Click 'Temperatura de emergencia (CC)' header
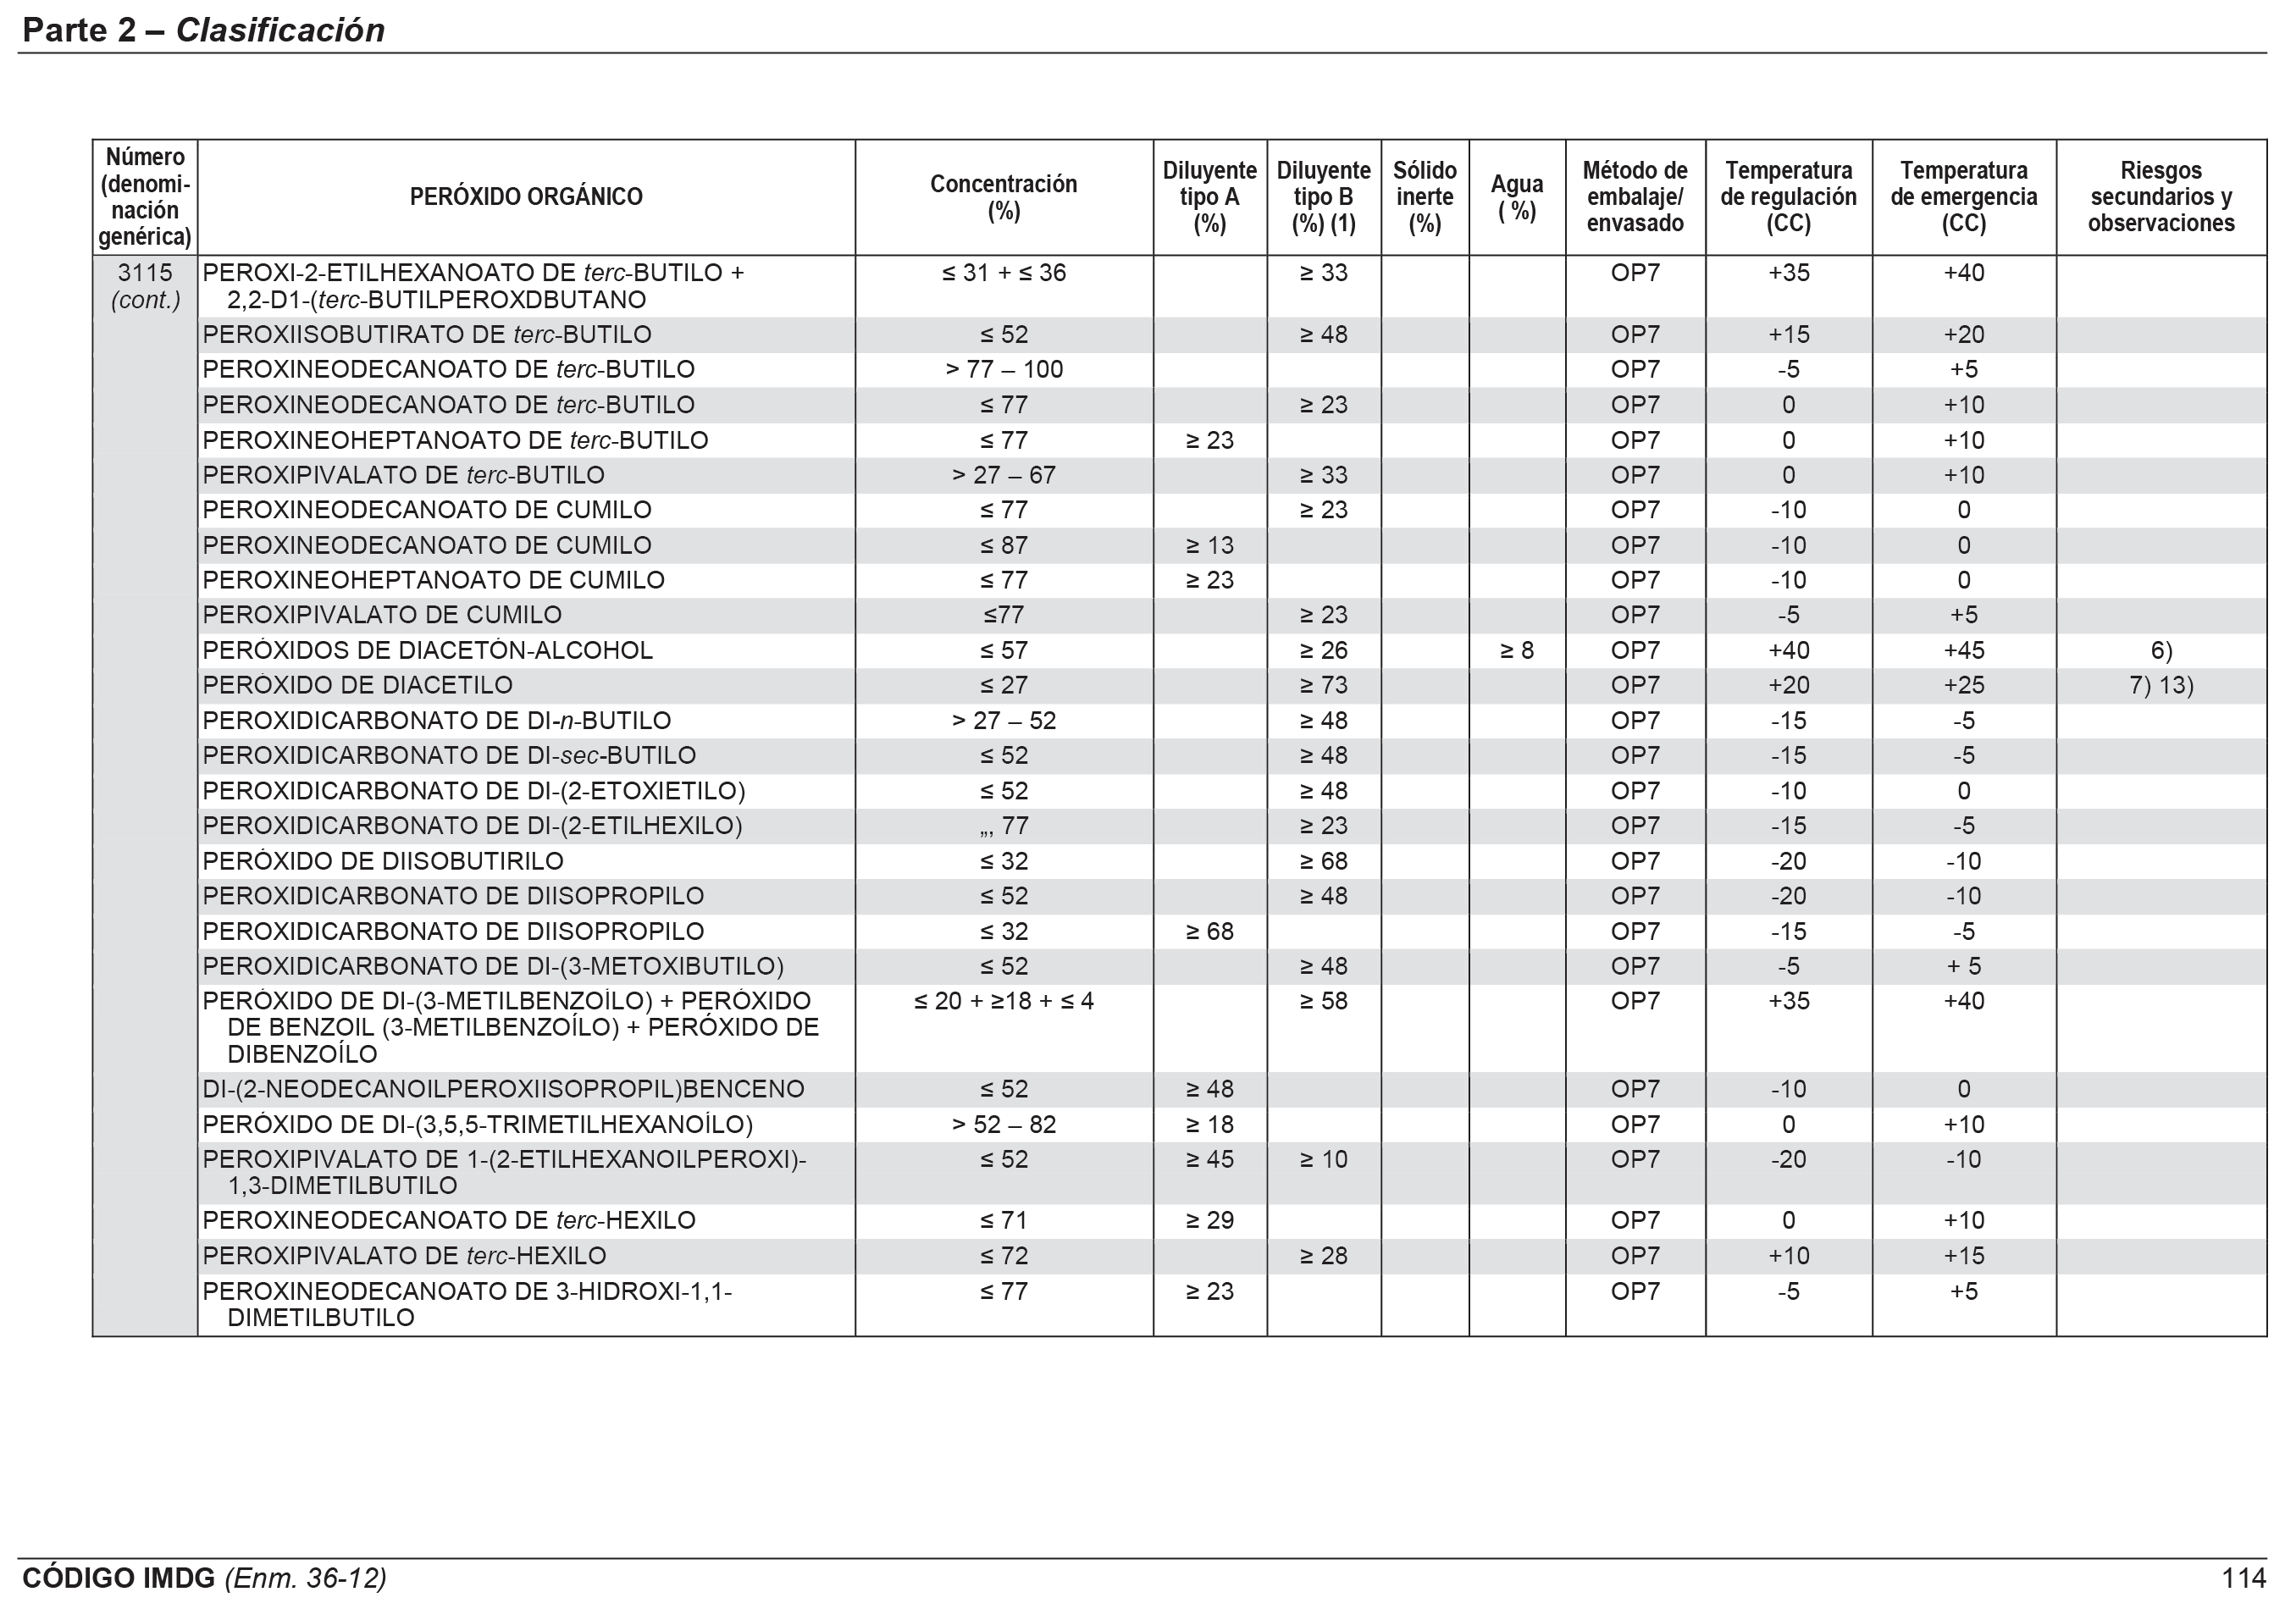This screenshot has width=2296, height=1603. click(x=1964, y=197)
